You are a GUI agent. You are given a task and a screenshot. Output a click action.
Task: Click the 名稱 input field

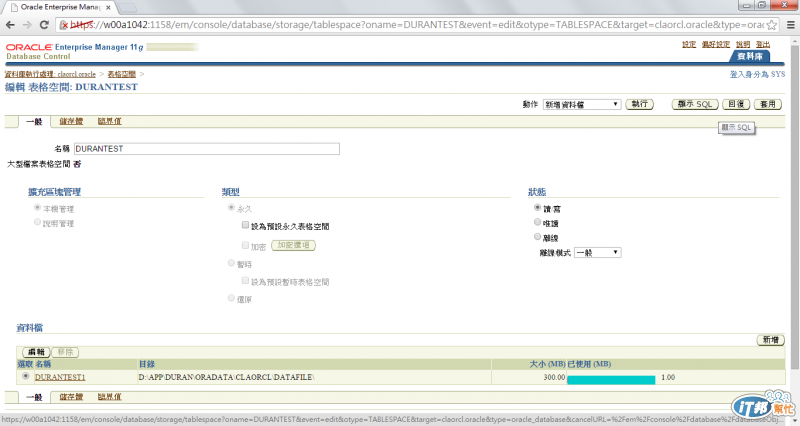pos(207,148)
